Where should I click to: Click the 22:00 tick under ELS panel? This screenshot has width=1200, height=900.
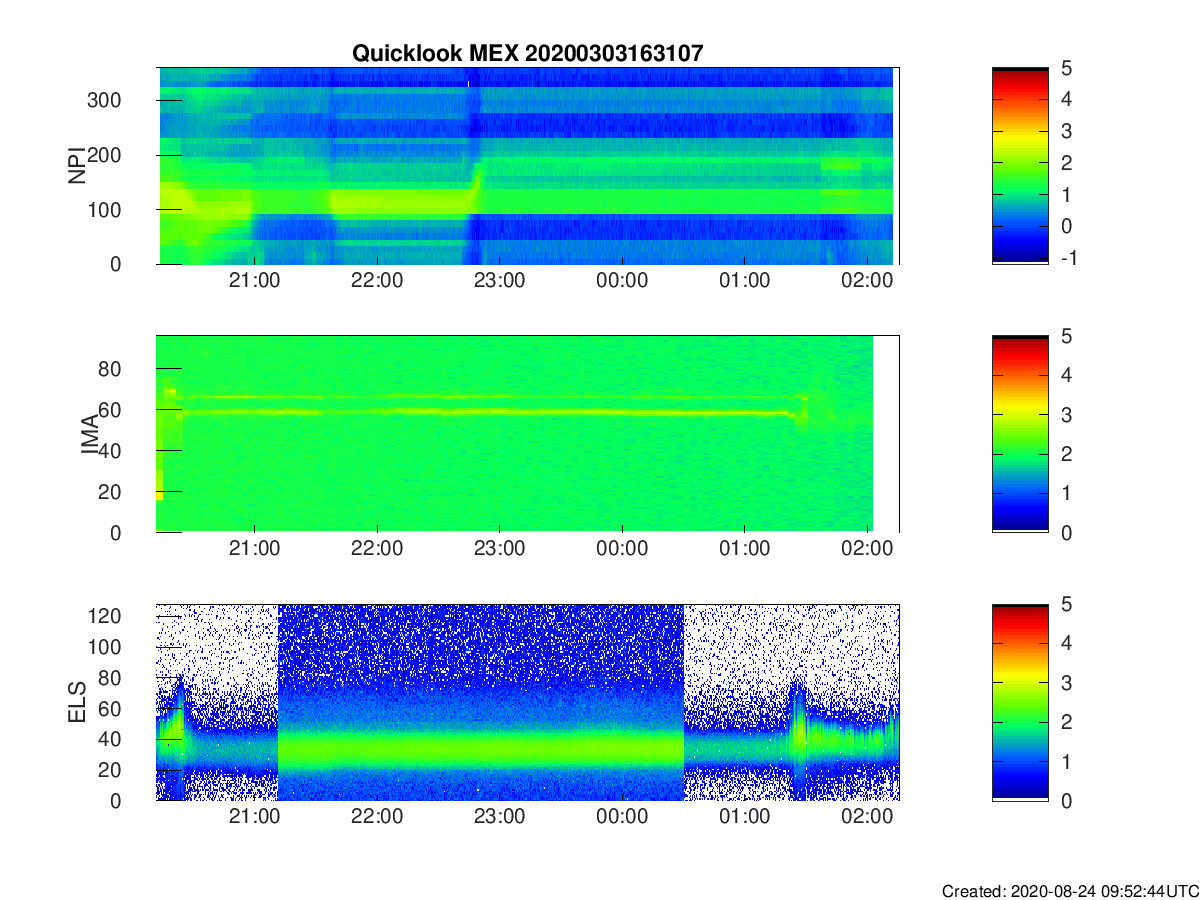pyautogui.click(x=377, y=817)
